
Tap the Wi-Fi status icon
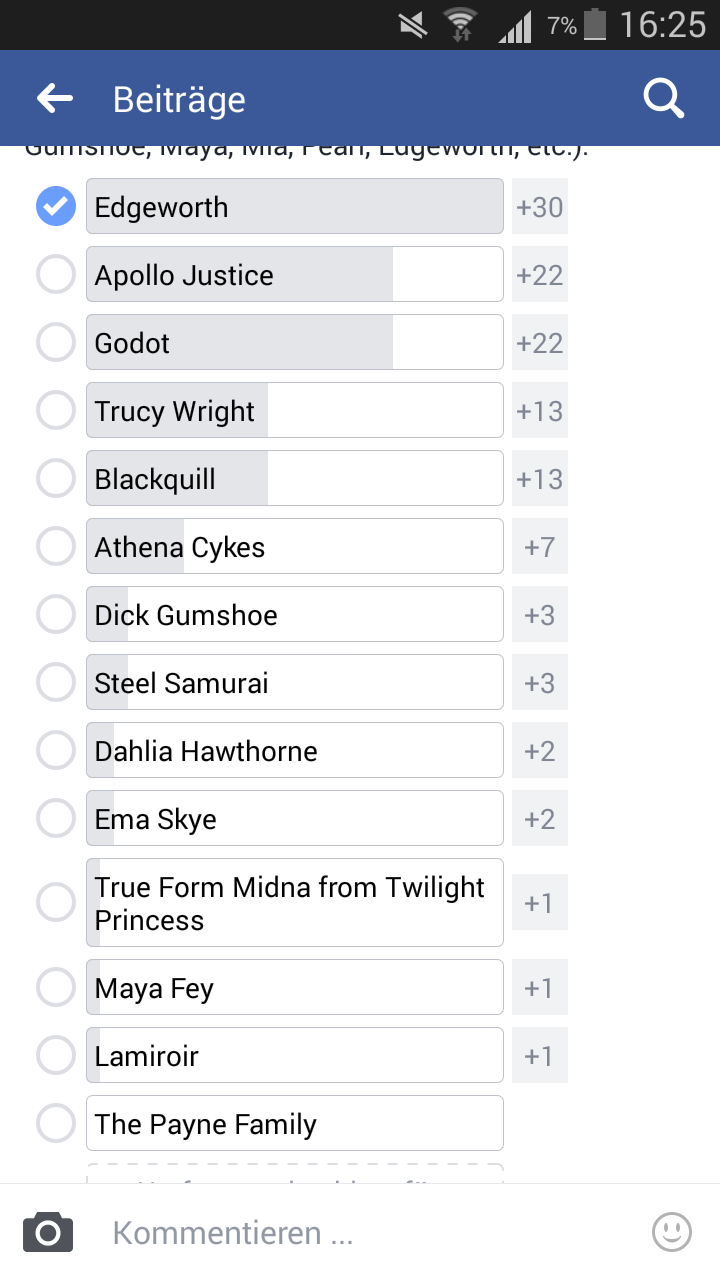[x=461, y=24]
